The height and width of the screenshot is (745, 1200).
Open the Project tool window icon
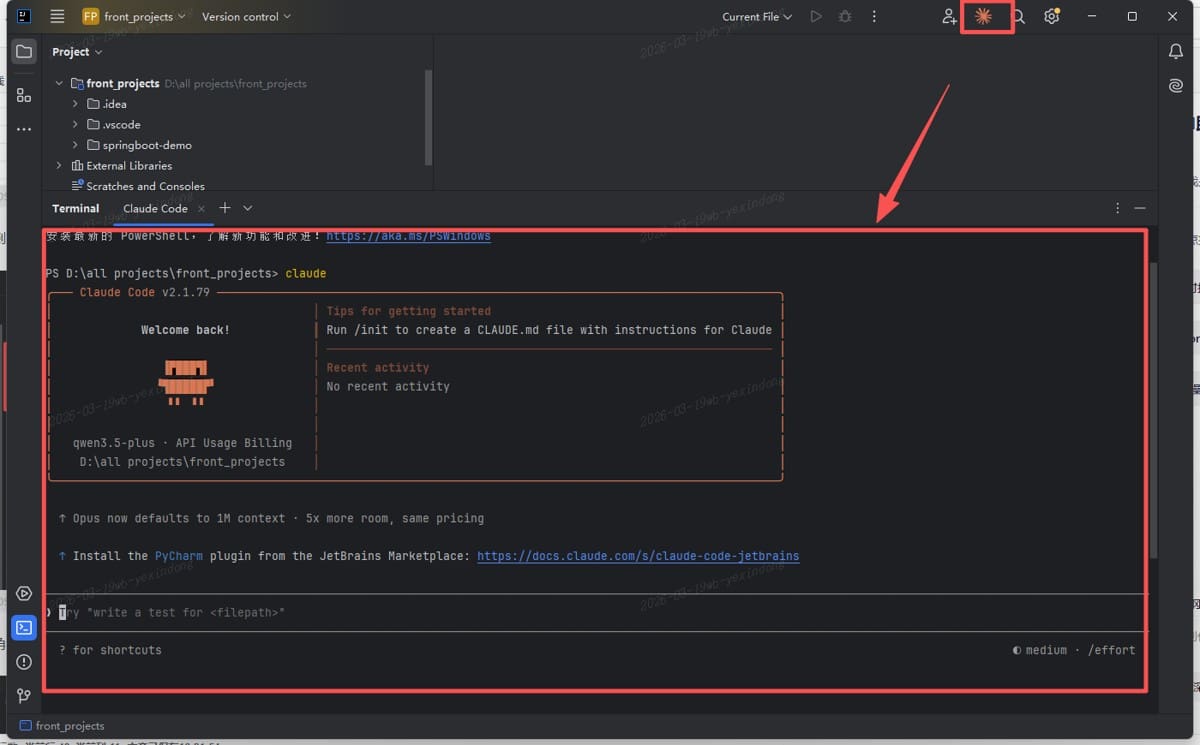[24, 52]
